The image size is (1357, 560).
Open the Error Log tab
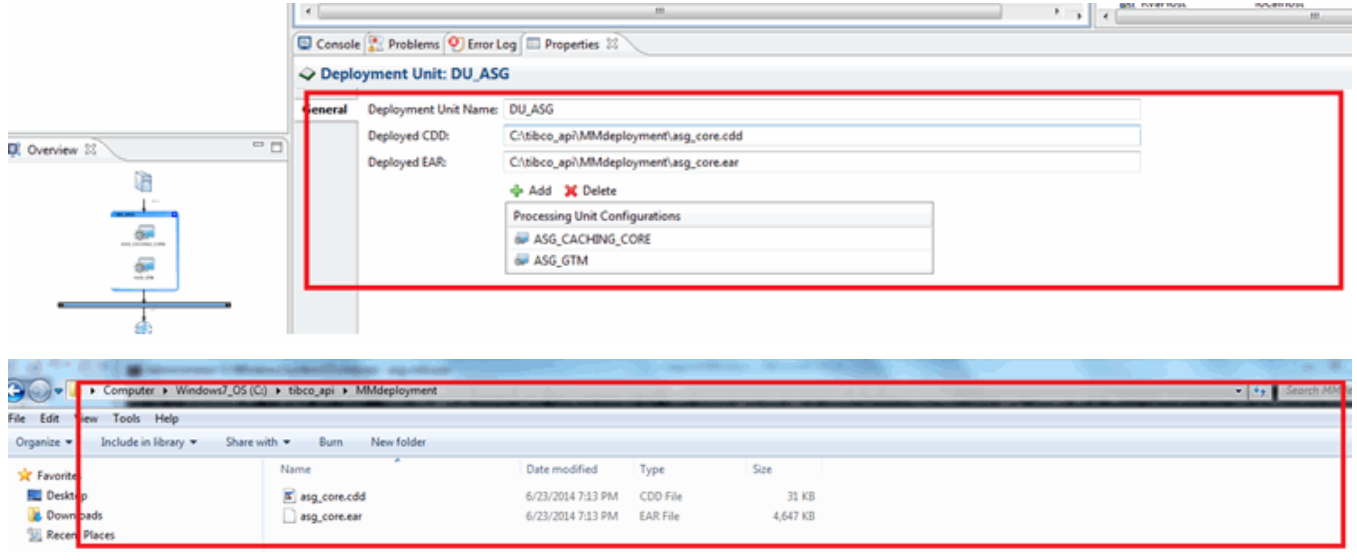click(483, 44)
